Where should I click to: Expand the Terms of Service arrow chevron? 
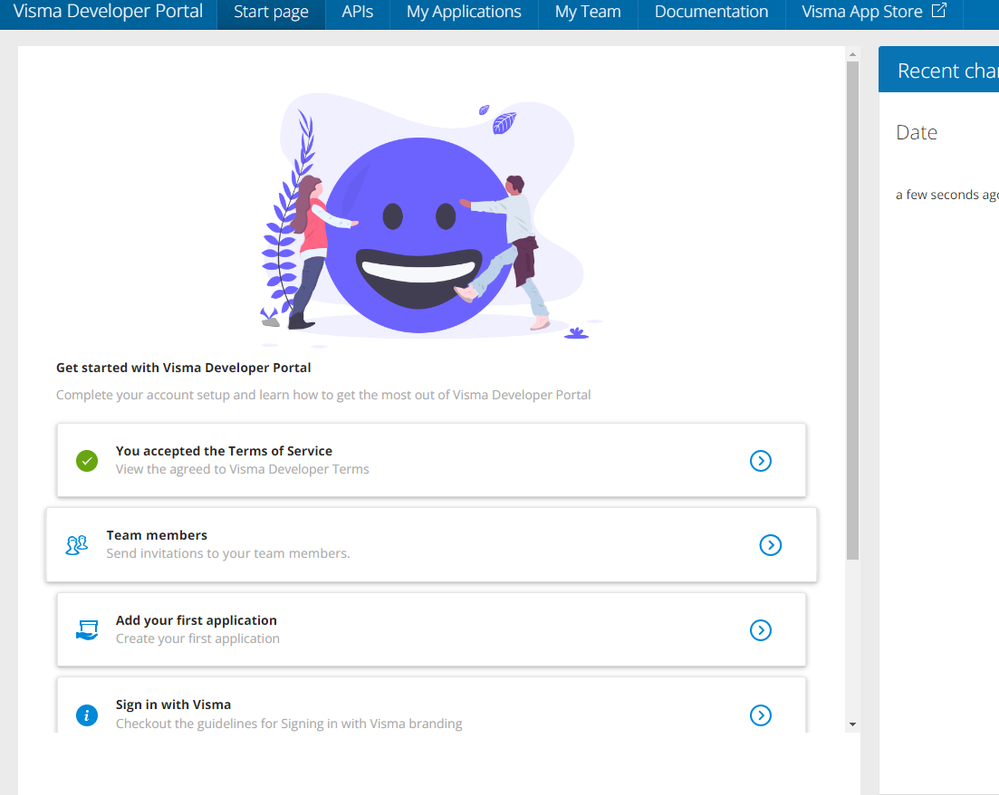761,461
